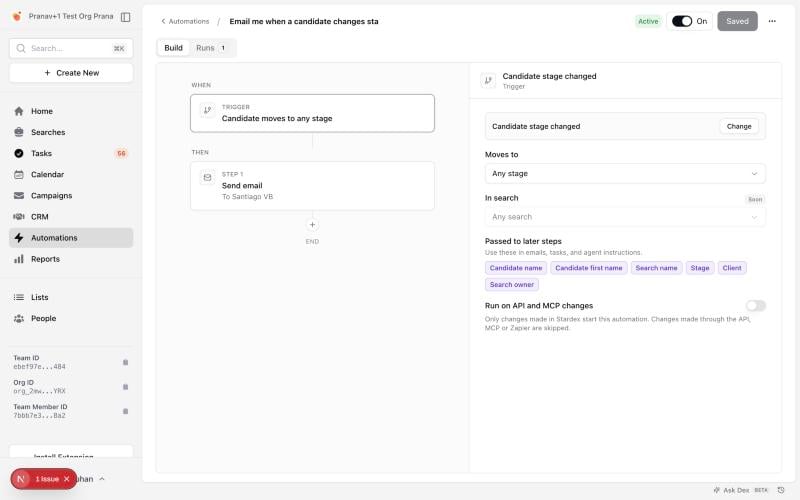
Task: Click the Tasks 56 count badge
Action: click(121, 153)
